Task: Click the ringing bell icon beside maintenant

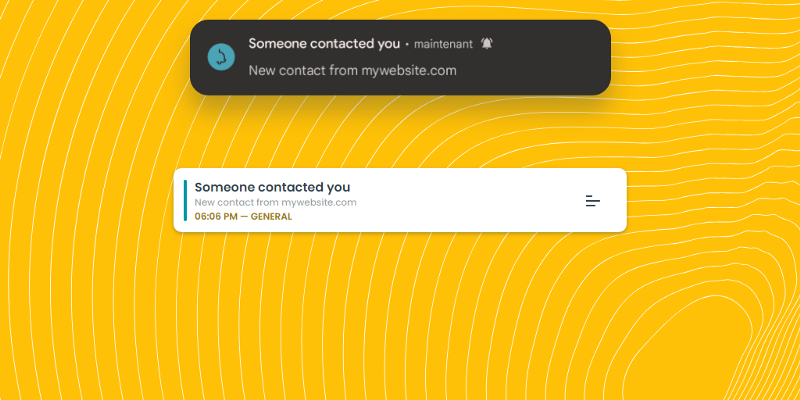Action: [487, 44]
